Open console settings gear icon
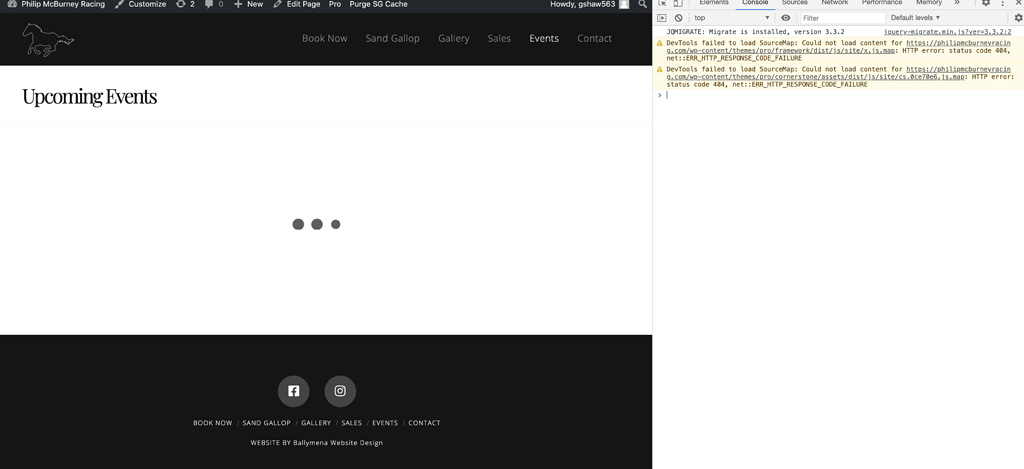 coord(1018,18)
